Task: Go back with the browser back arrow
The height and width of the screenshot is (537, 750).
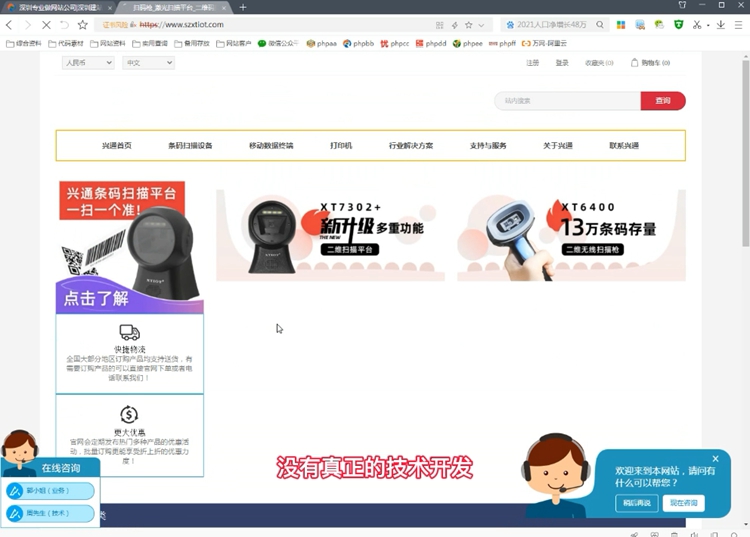Action: (x=9, y=25)
